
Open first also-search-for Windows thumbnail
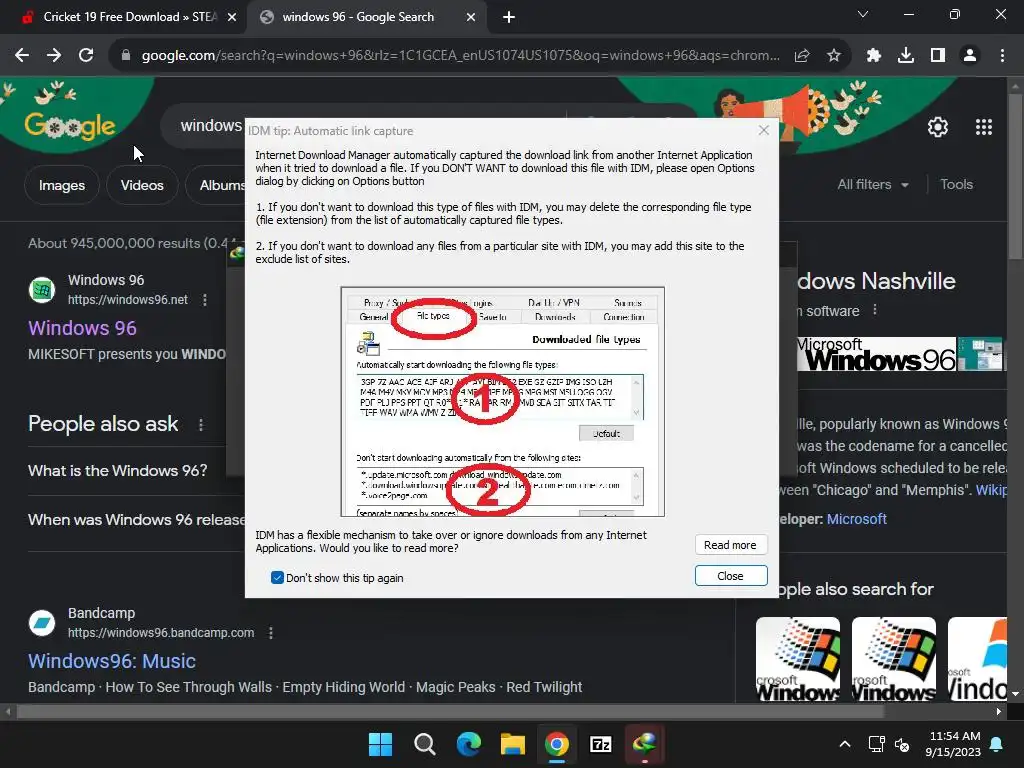pos(797,659)
